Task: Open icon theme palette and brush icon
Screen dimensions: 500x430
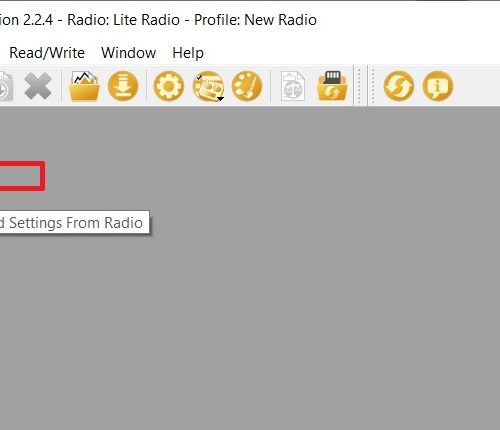Action: coord(247,86)
